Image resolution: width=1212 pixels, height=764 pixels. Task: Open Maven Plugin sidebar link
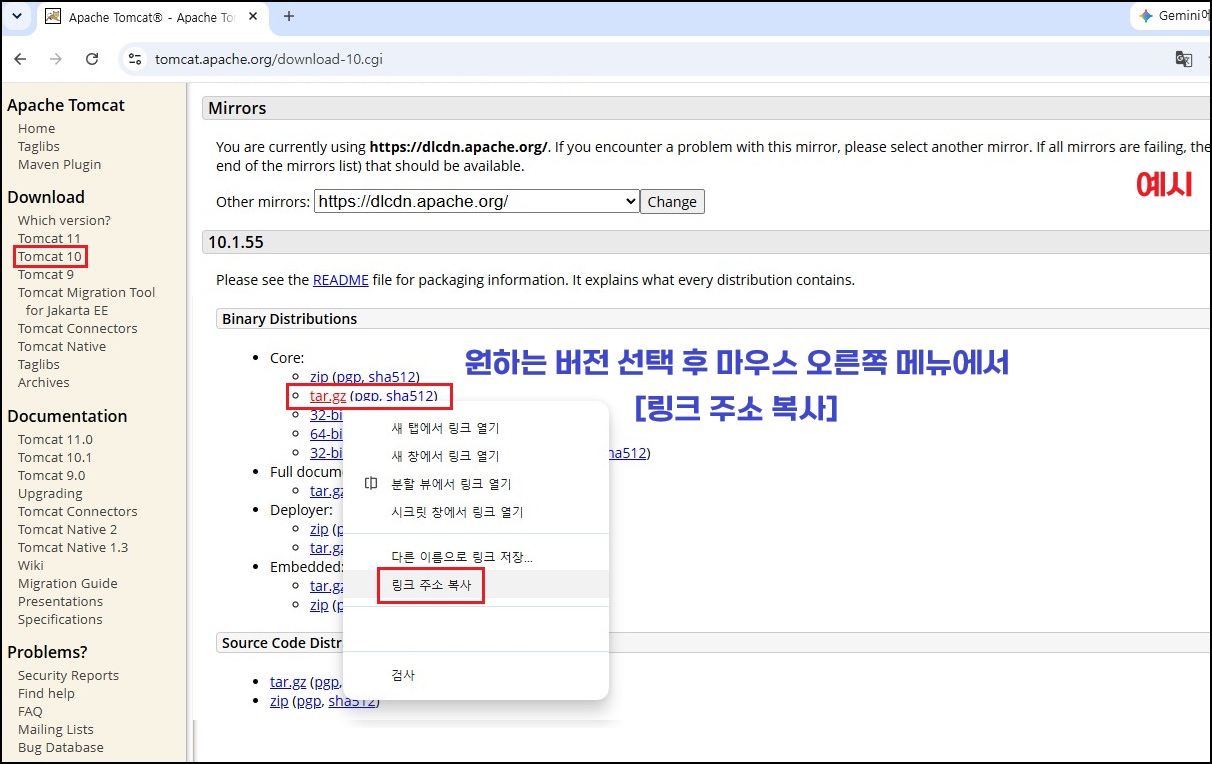(59, 164)
